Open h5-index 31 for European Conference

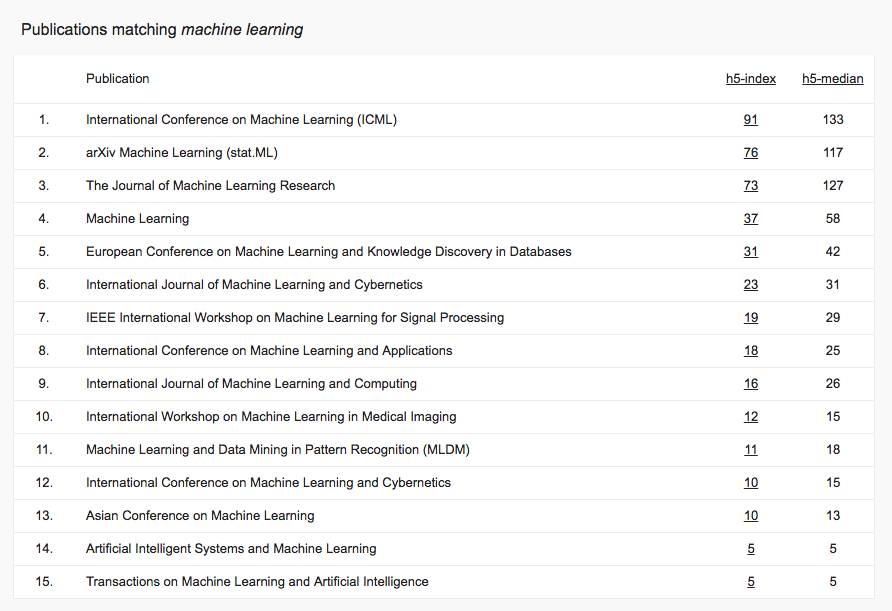coord(750,252)
